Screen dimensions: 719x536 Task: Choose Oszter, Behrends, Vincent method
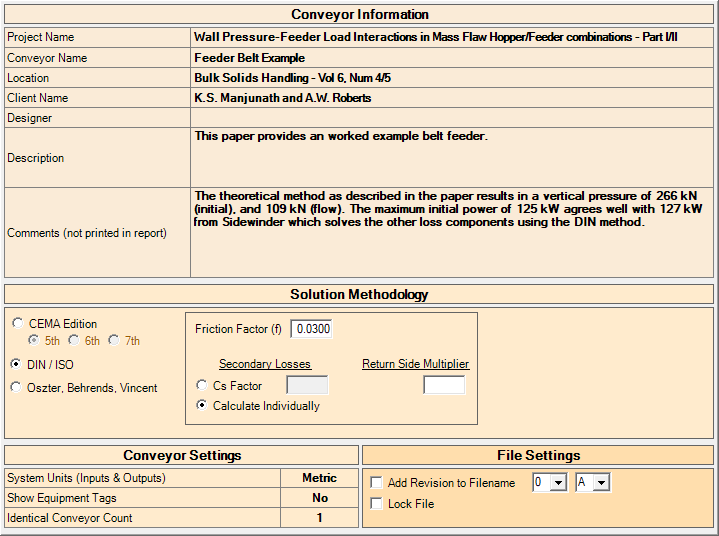click(18, 388)
